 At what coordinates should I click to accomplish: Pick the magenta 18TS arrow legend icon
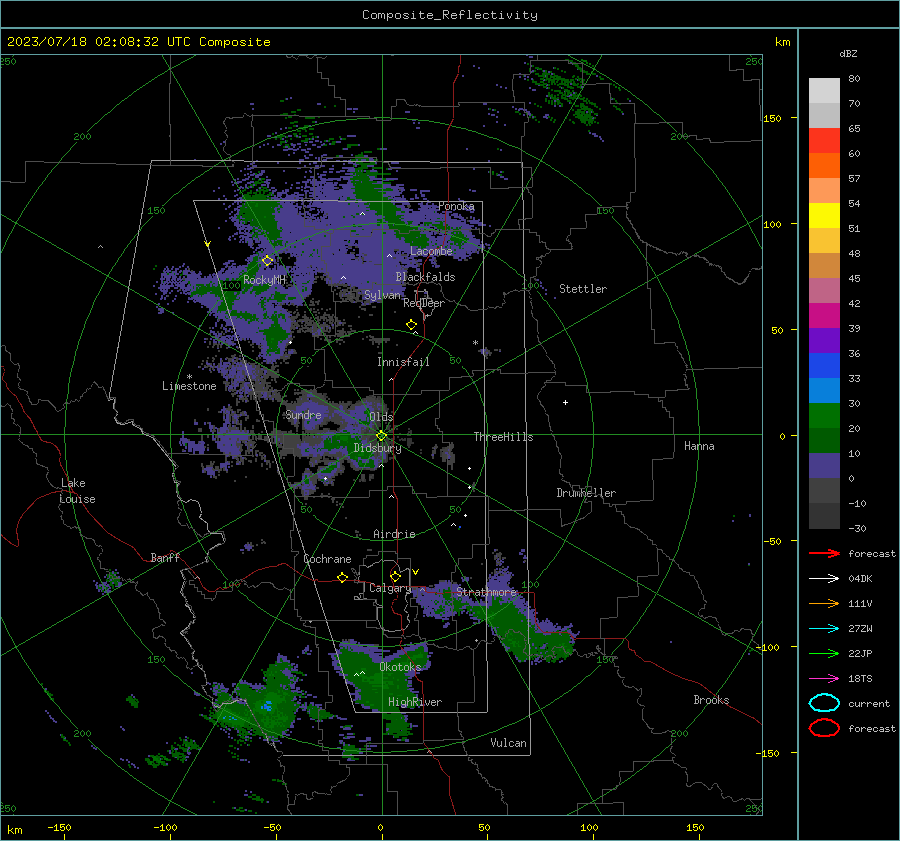[824, 679]
